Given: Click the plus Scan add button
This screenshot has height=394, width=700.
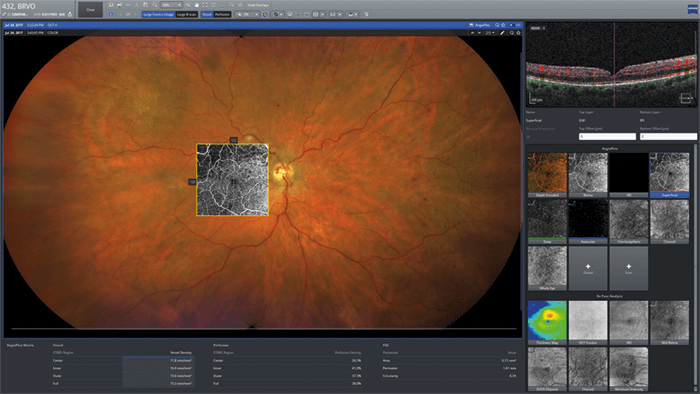Looking at the screenshot, I should click(x=629, y=268).
